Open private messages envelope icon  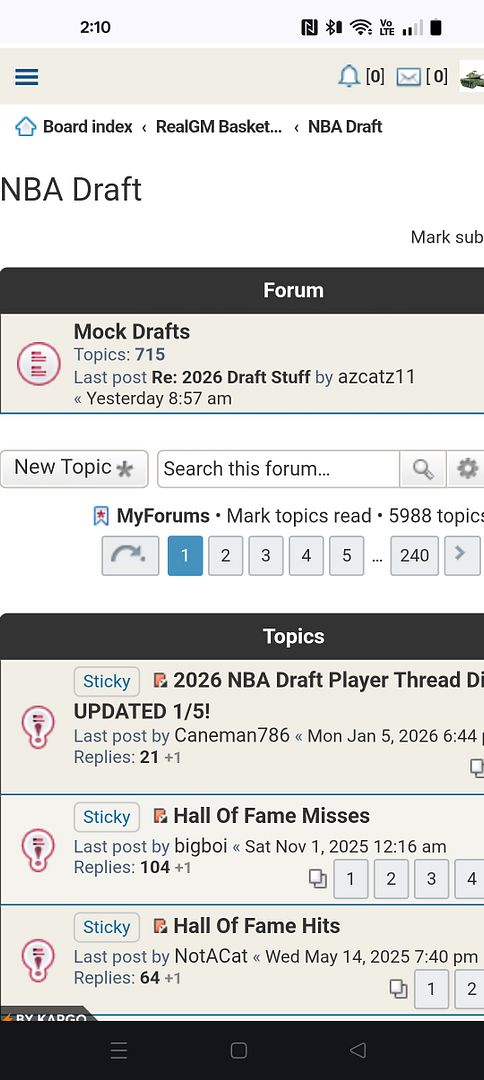click(x=408, y=77)
